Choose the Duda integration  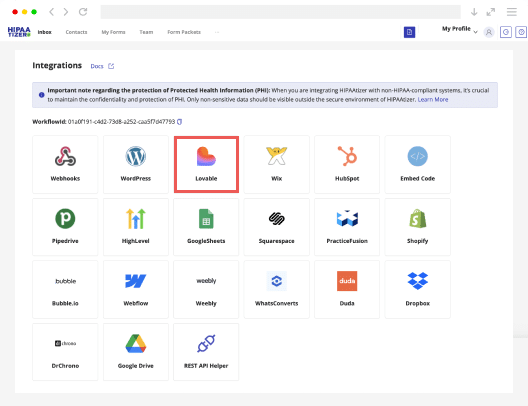347,290
